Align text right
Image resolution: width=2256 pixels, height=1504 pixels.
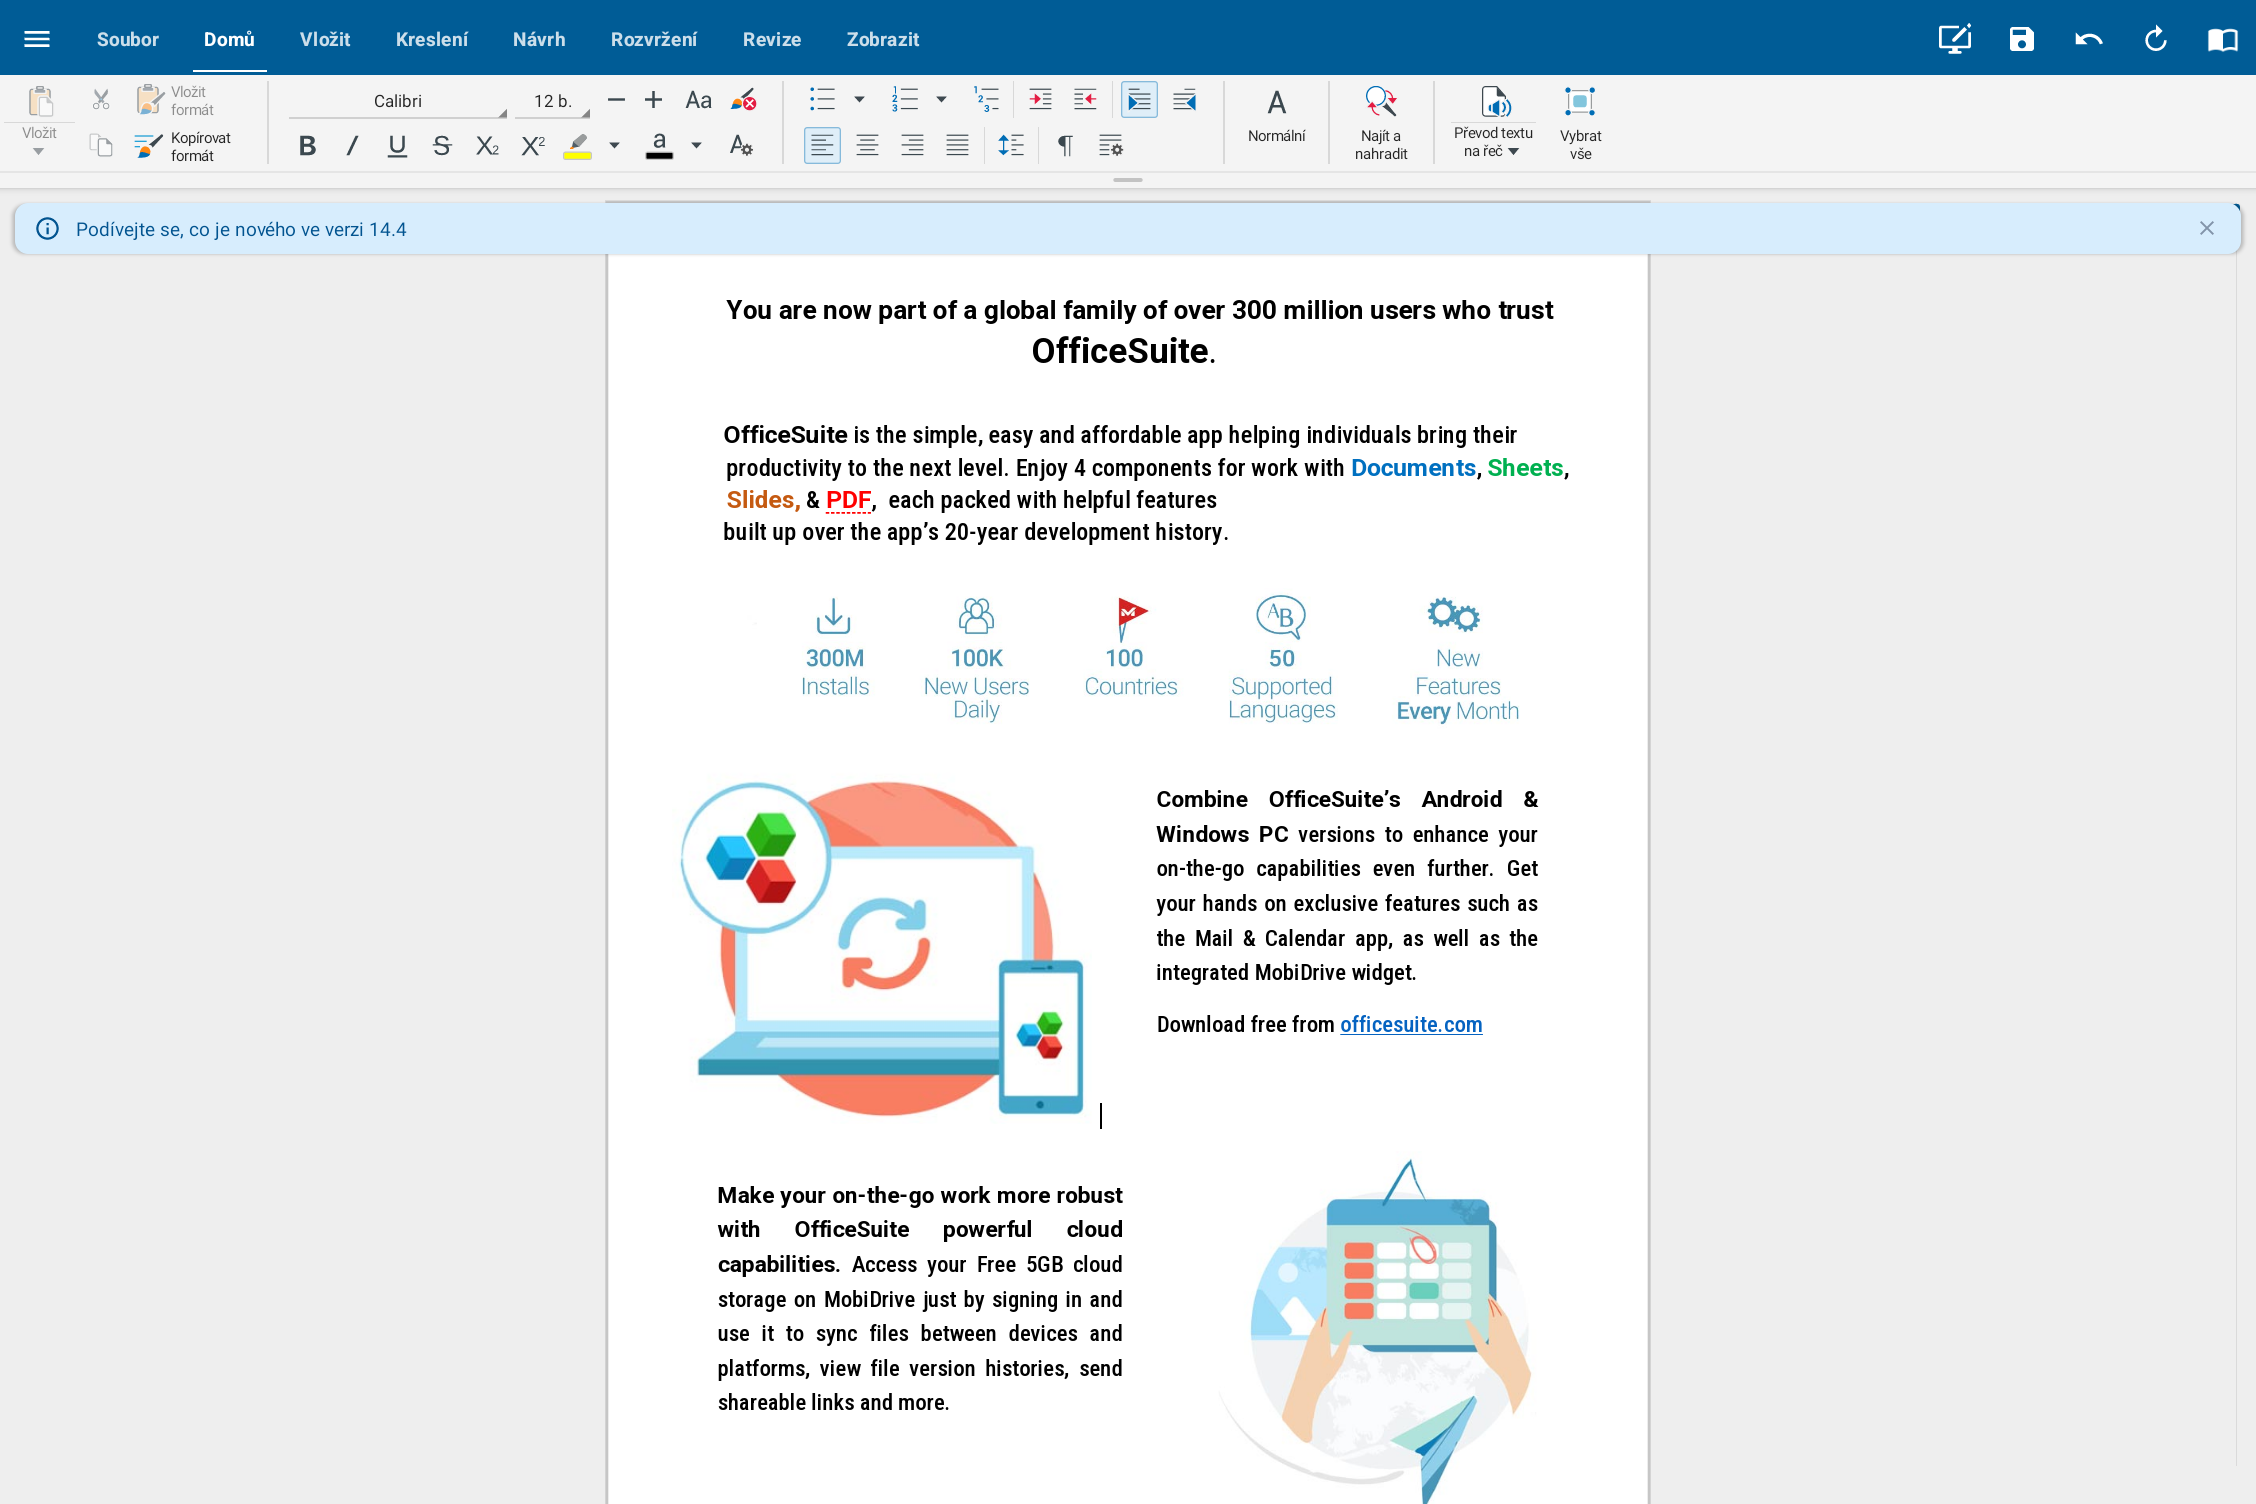(x=912, y=146)
